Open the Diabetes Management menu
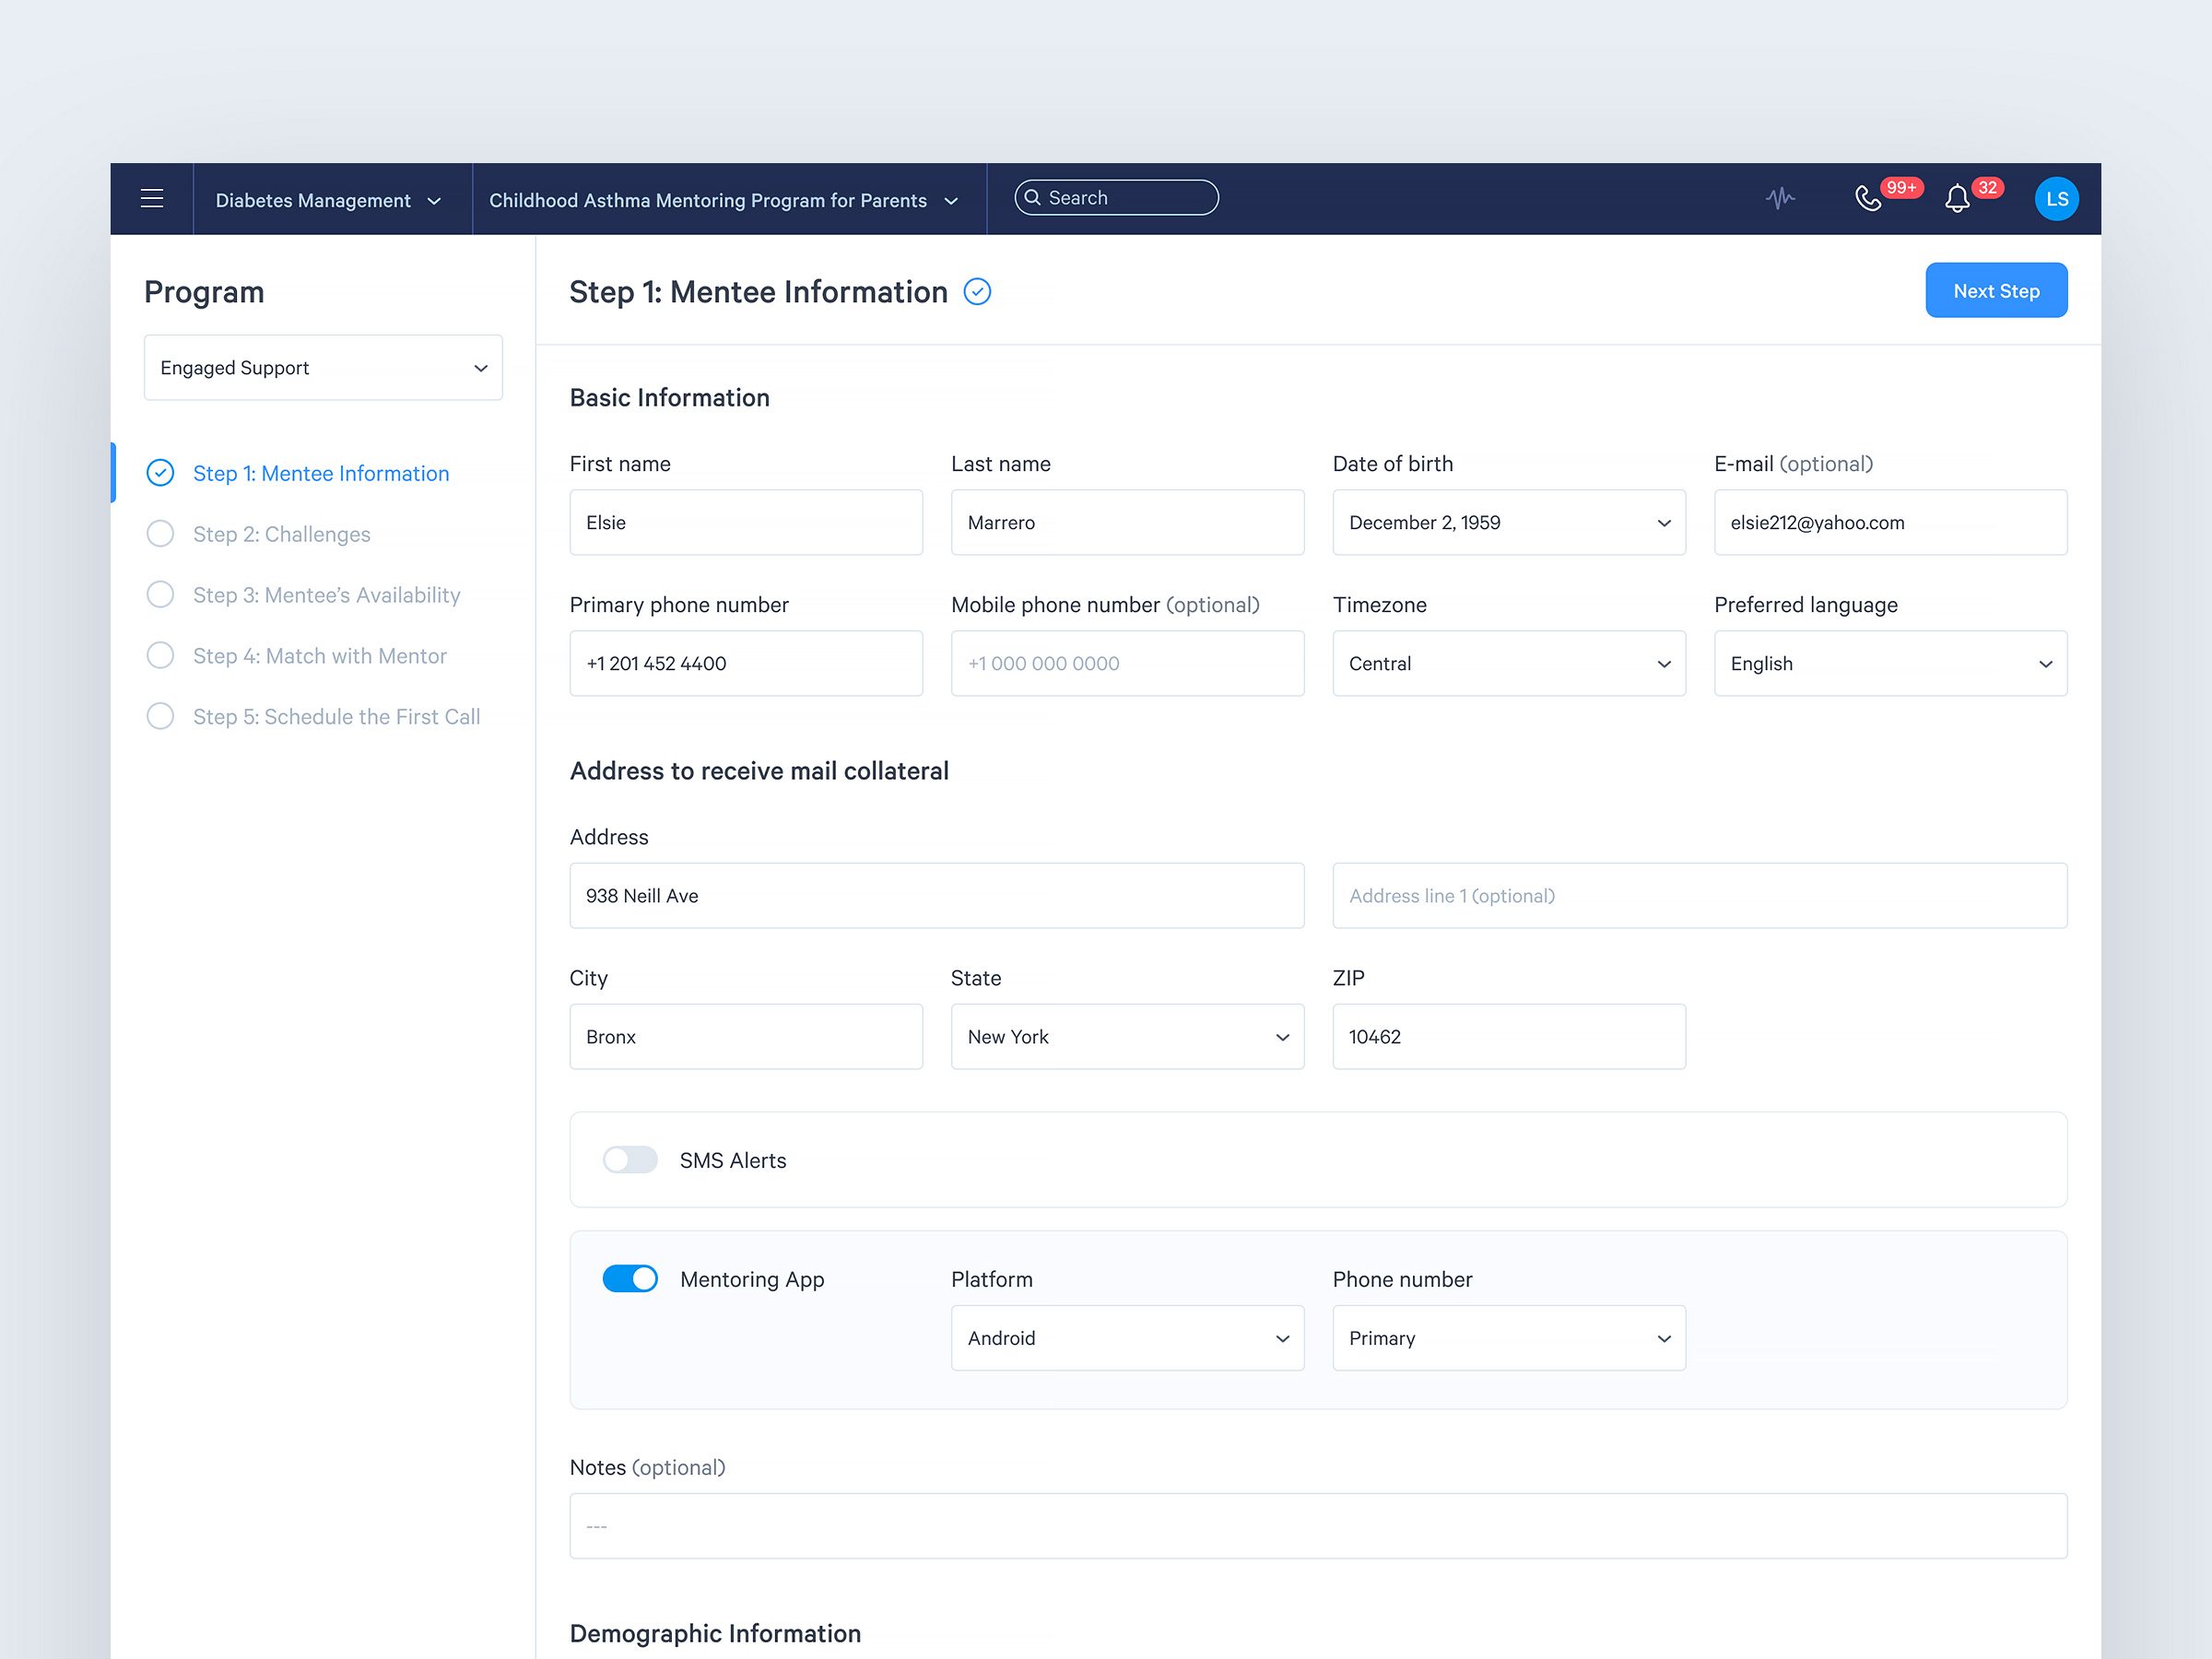This screenshot has width=2212, height=1659. pos(328,201)
